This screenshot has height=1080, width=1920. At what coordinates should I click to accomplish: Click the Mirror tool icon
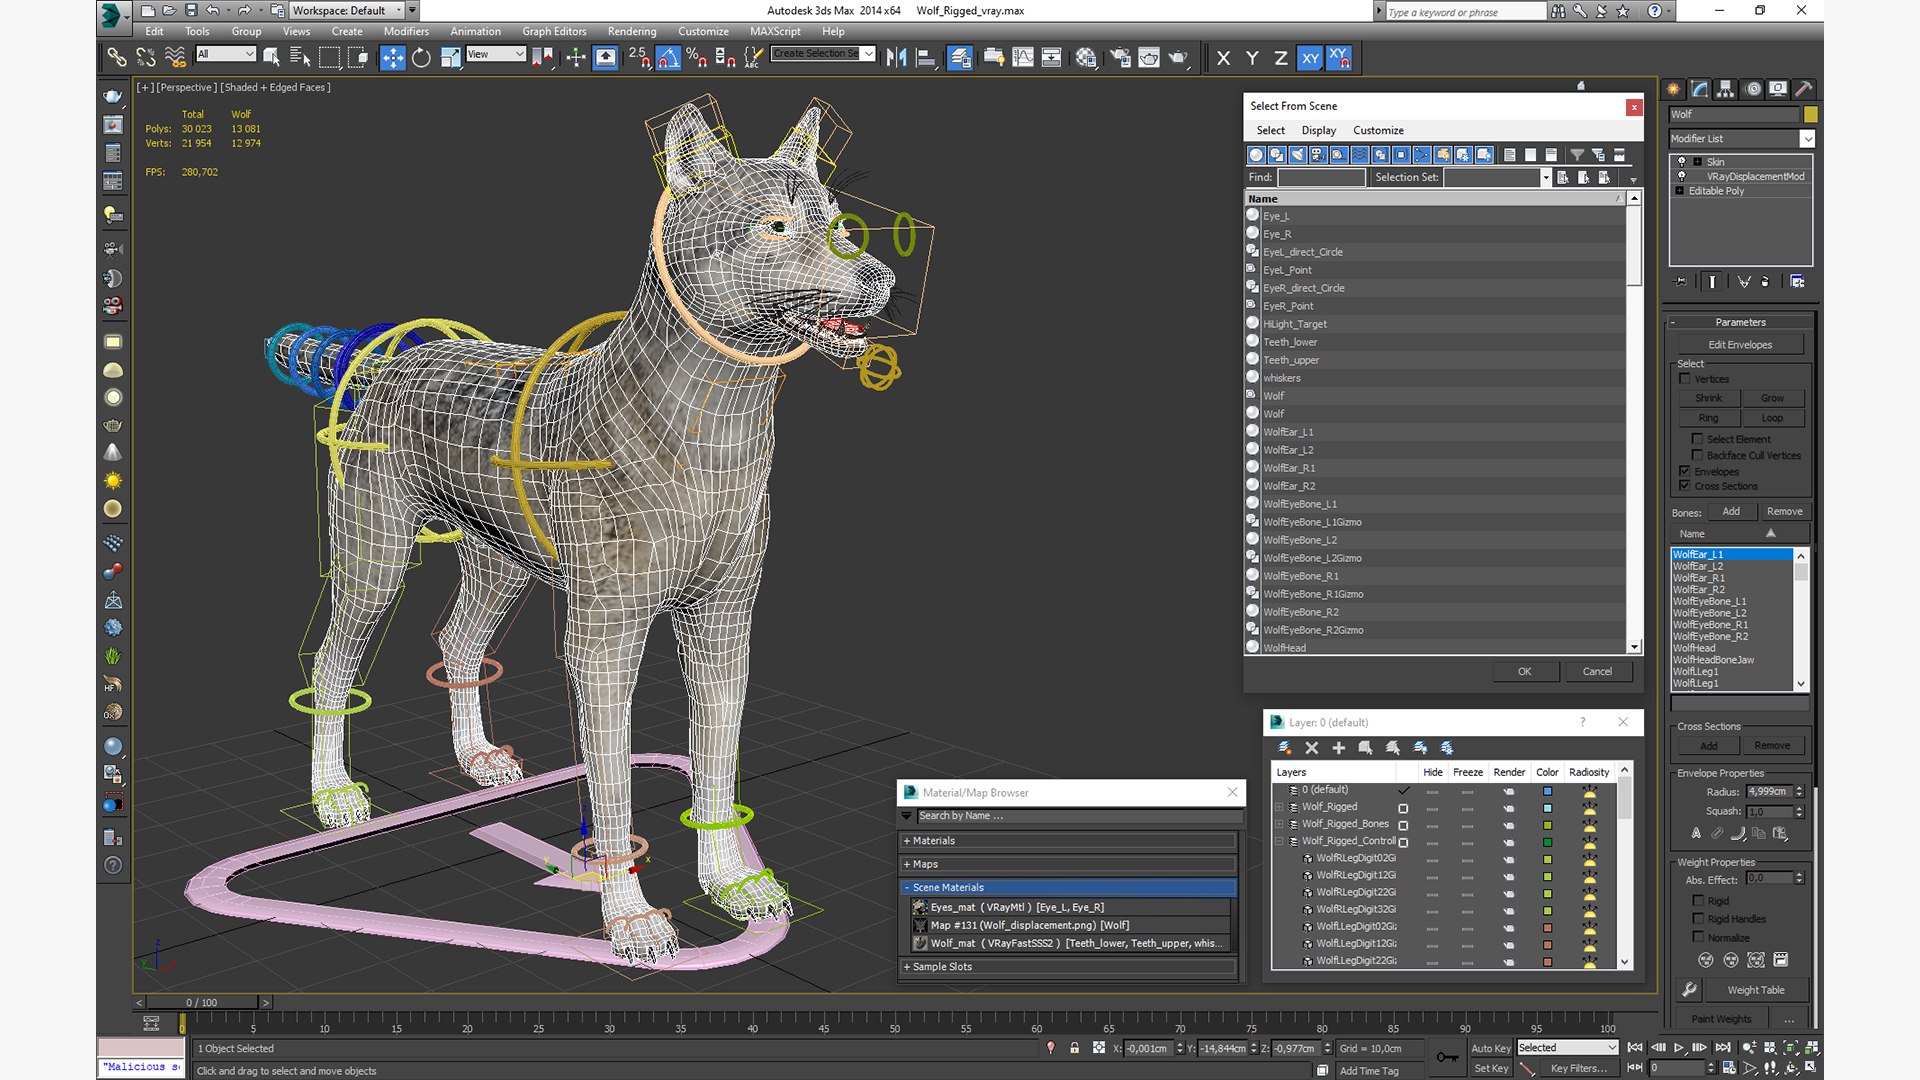coord(896,58)
